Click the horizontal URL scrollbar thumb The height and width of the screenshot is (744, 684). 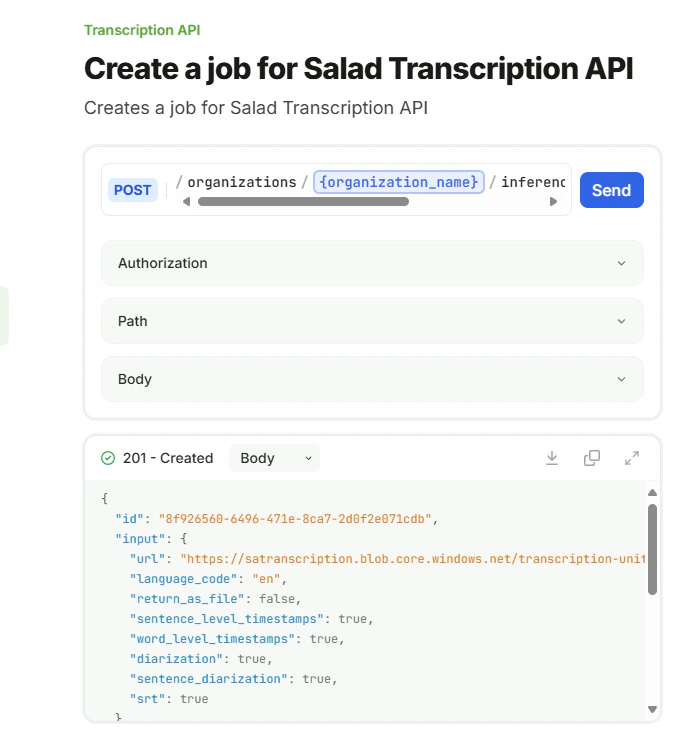pos(304,202)
